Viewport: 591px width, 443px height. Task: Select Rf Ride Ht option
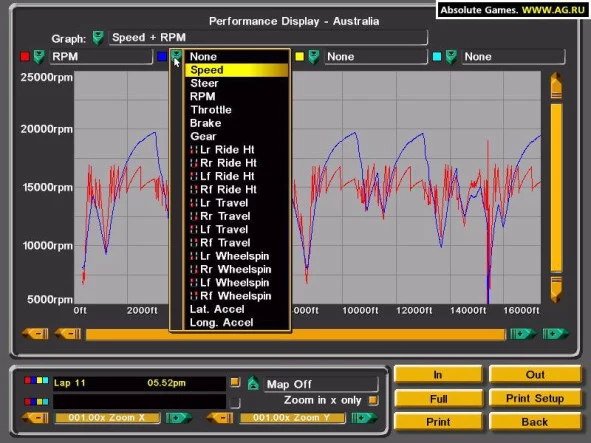point(237,189)
